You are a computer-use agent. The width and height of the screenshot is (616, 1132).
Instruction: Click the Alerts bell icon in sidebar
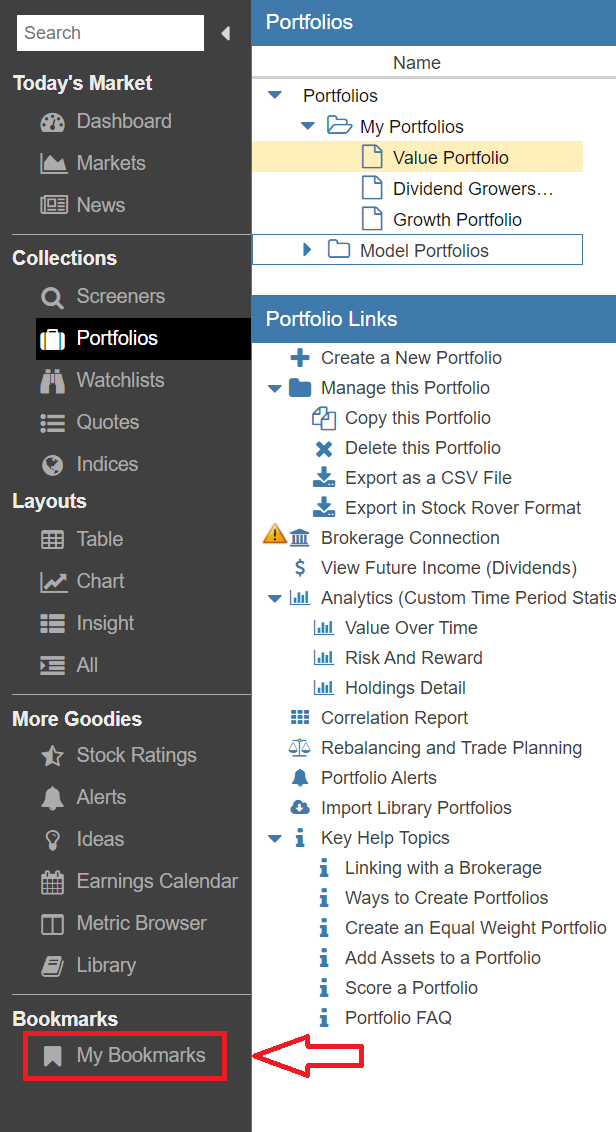point(52,798)
